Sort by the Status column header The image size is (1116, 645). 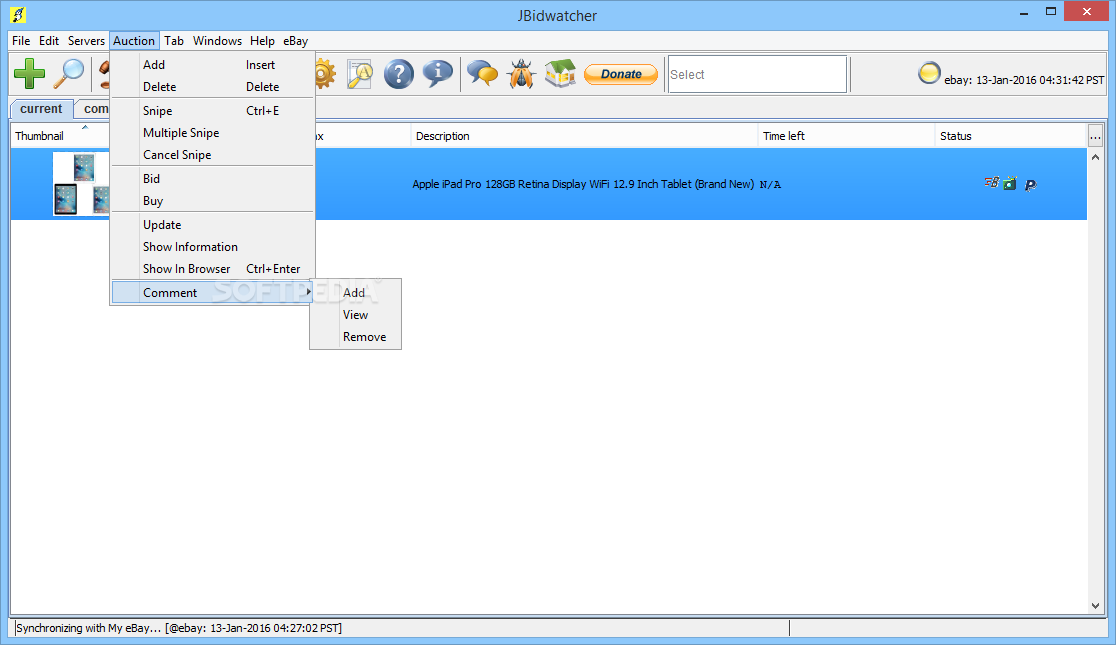(1011, 135)
